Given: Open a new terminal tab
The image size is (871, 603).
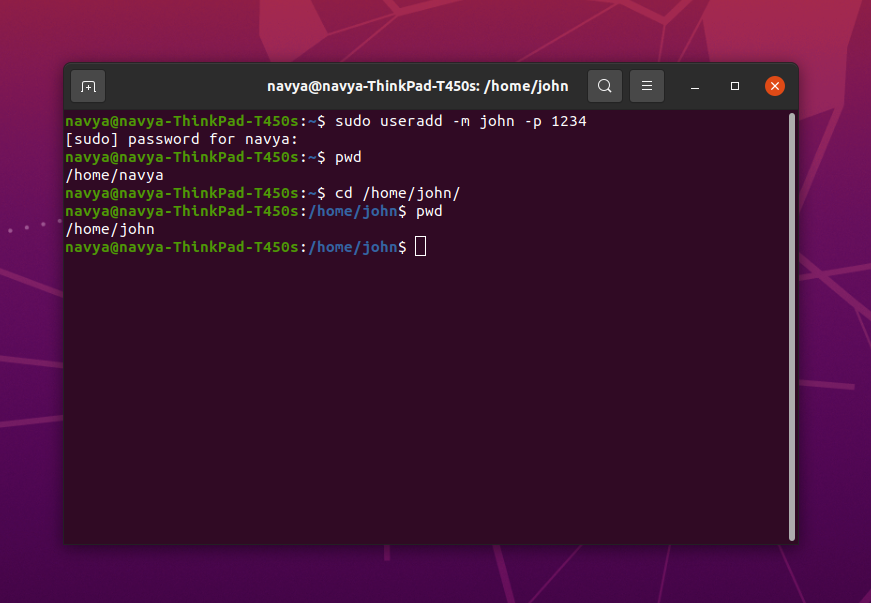Looking at the screenshot, I should (87, 86).
